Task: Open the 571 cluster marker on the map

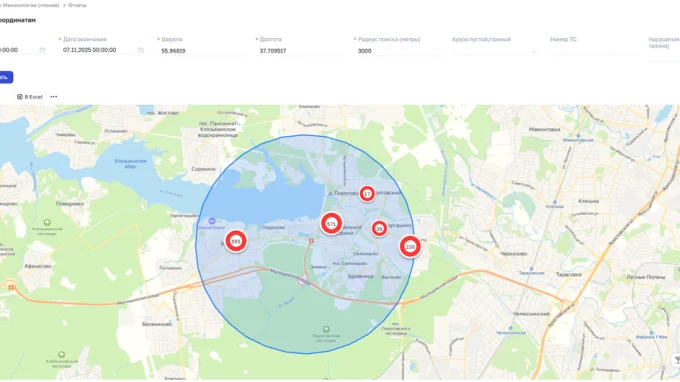Action: 331,224
